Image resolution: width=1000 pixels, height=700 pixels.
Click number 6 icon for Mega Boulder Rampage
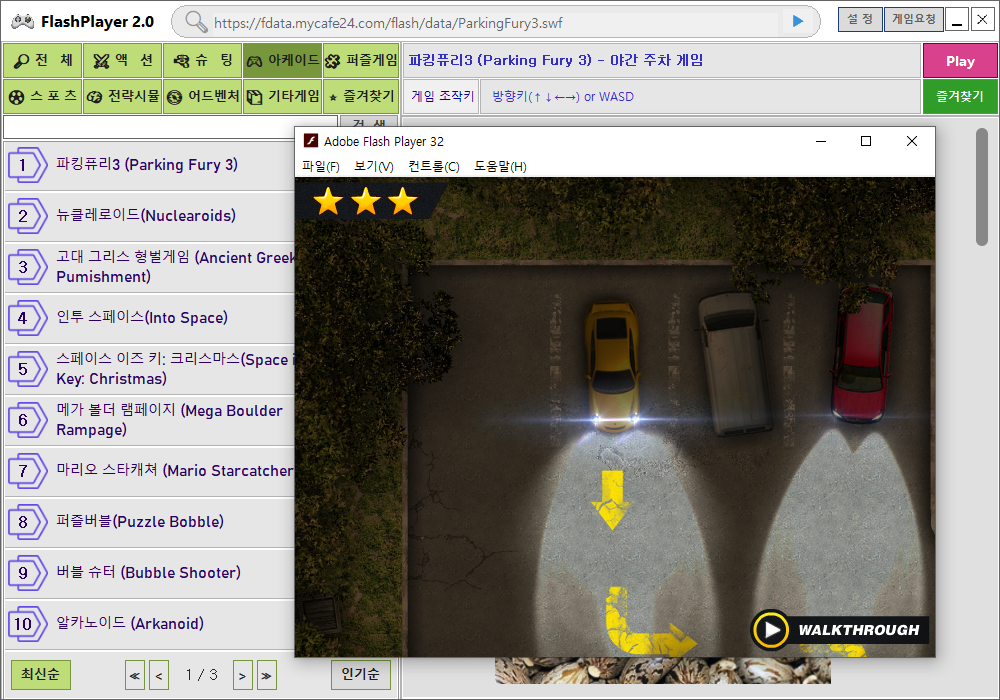[x=27, y=420]
